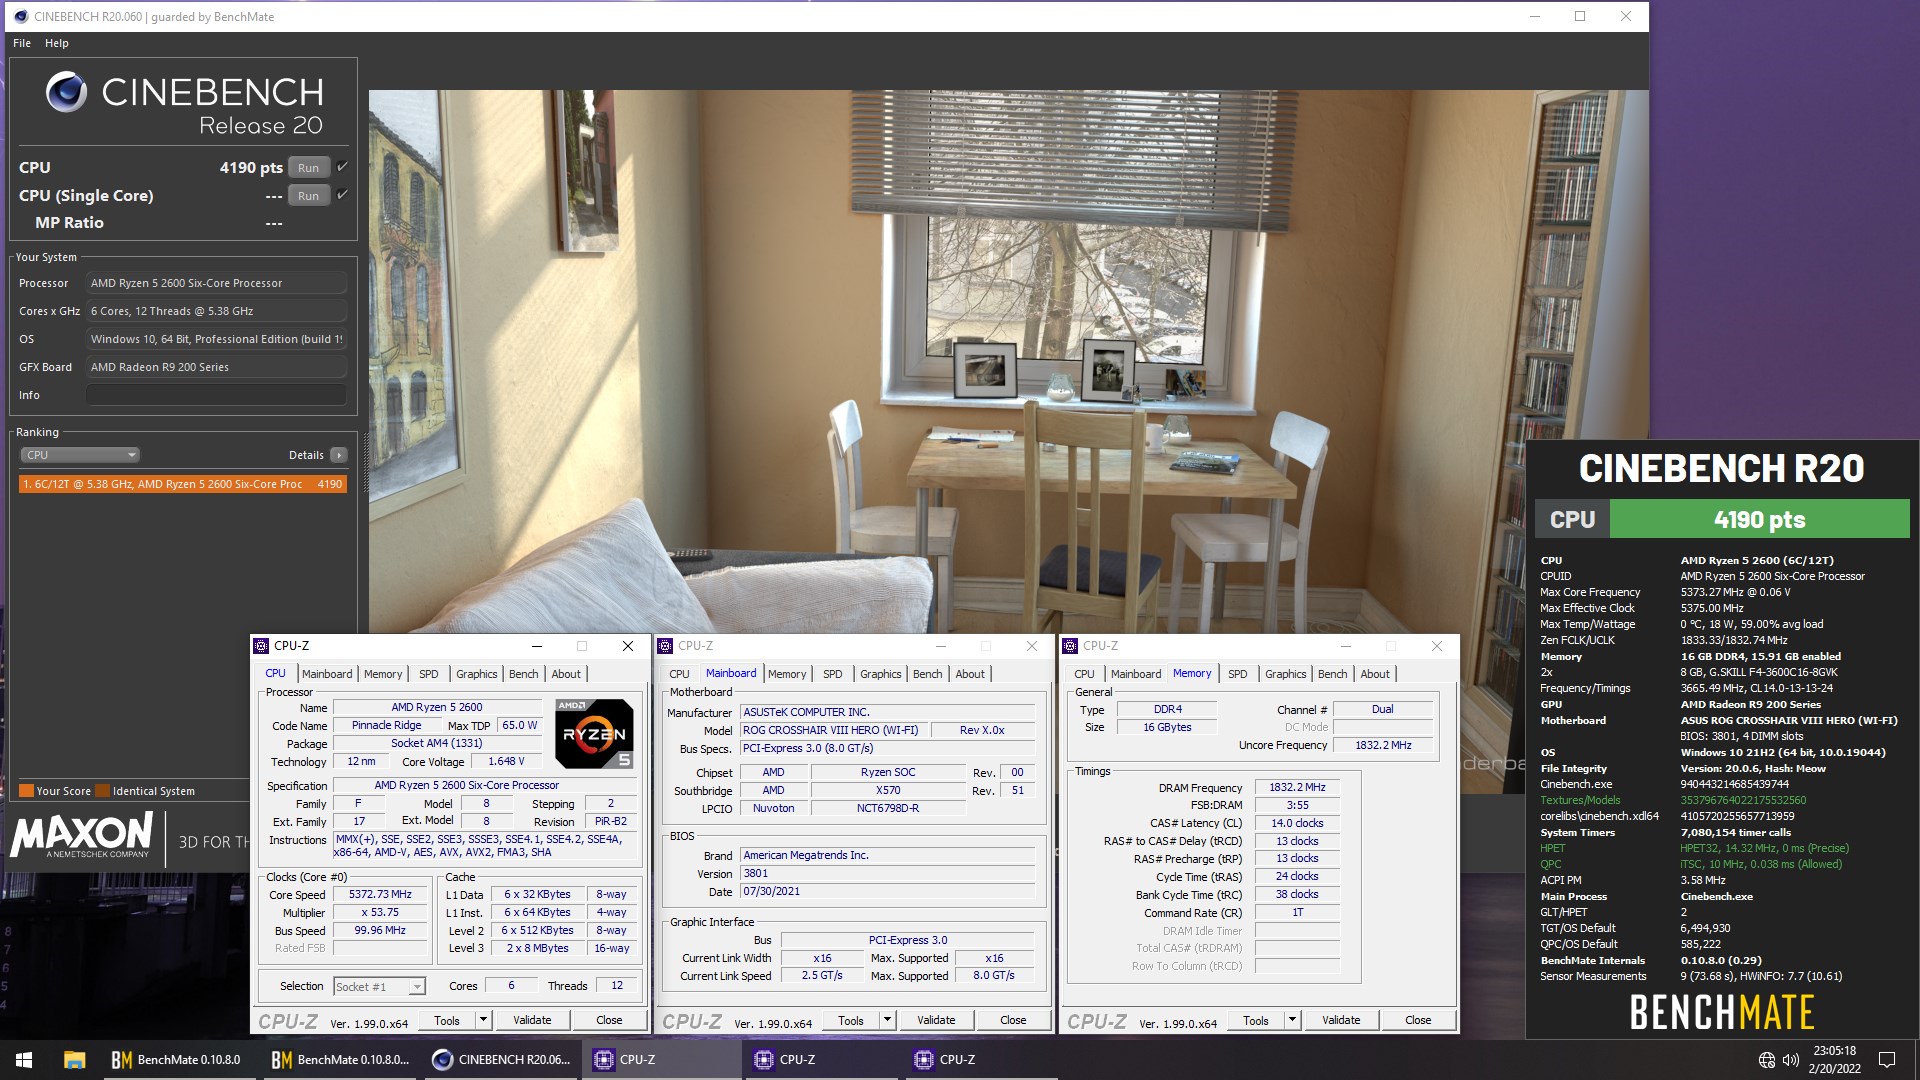Open the network tray icon

[x=1766, y=1060]
